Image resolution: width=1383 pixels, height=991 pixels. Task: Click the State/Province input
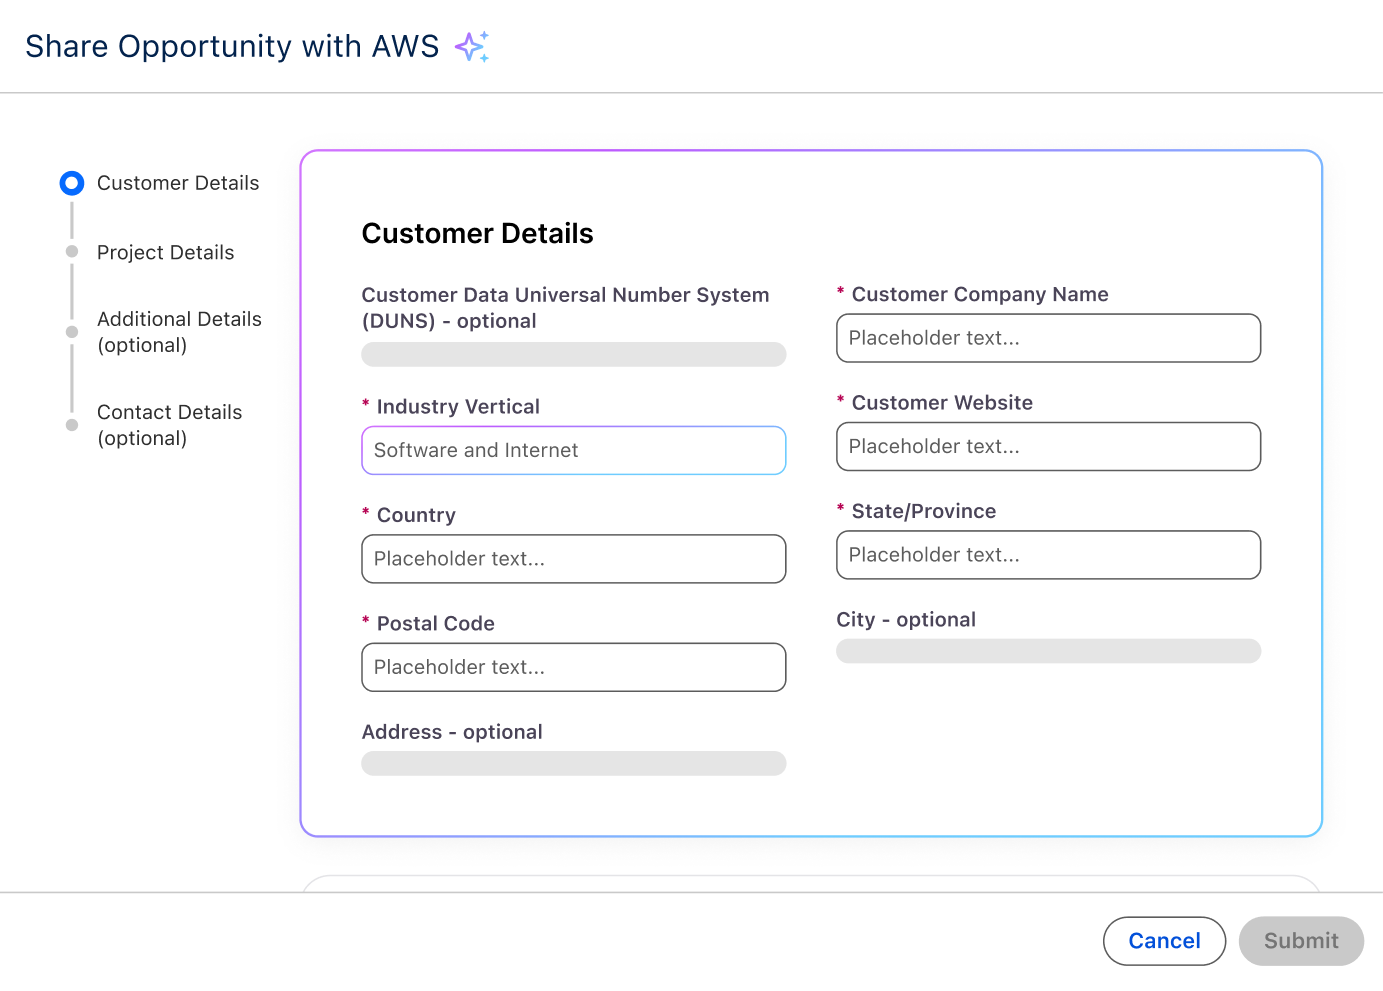click(x=1048, y=555)
